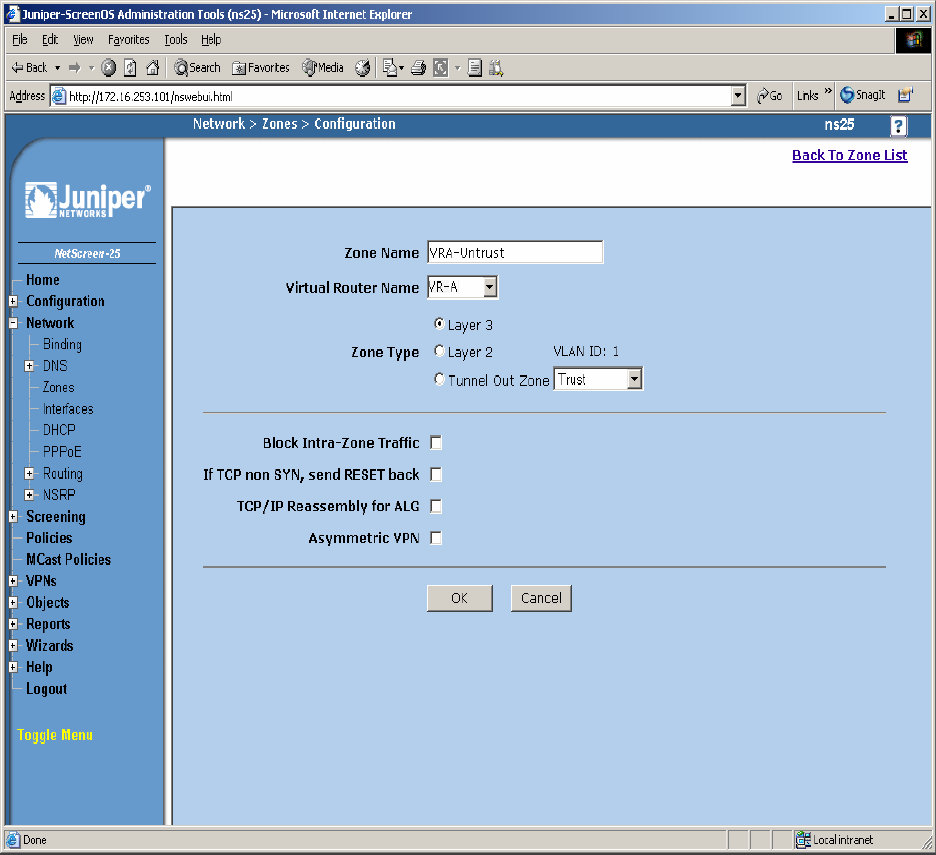Refresh the page with Refresh icon
The width and height of the screenshot is (936, 855).
(x=130, y=67)
